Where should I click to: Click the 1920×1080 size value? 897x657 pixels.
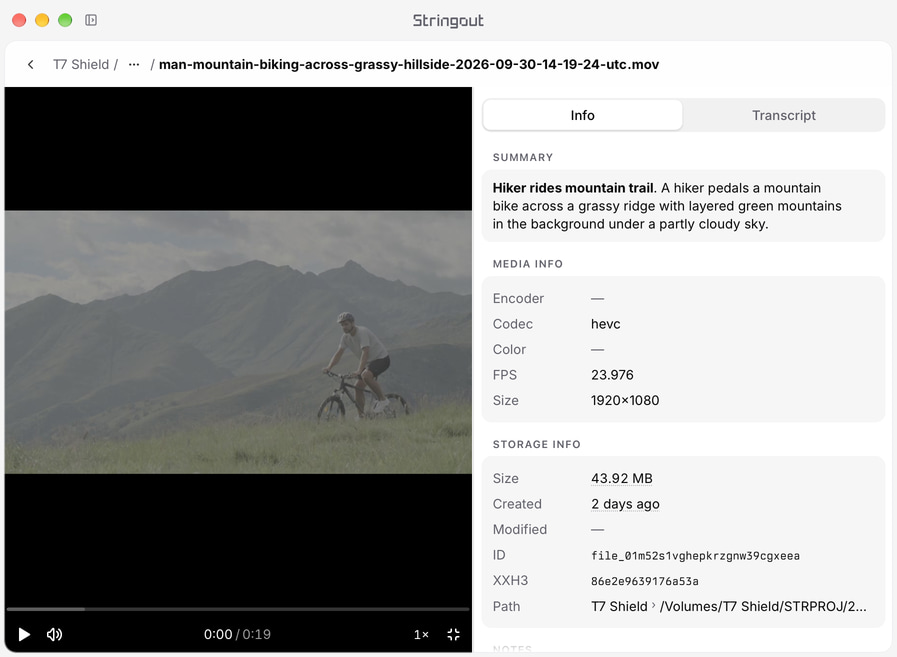point(625,401)
